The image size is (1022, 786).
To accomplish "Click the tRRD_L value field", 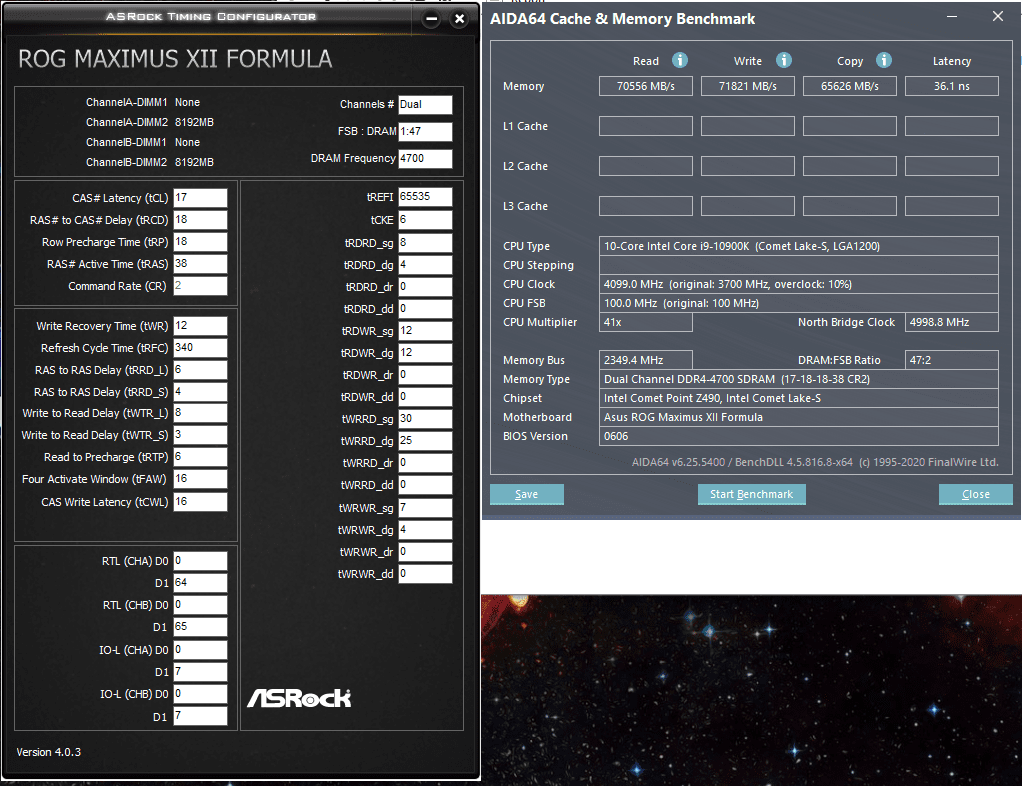I will (x=200, y=370).
